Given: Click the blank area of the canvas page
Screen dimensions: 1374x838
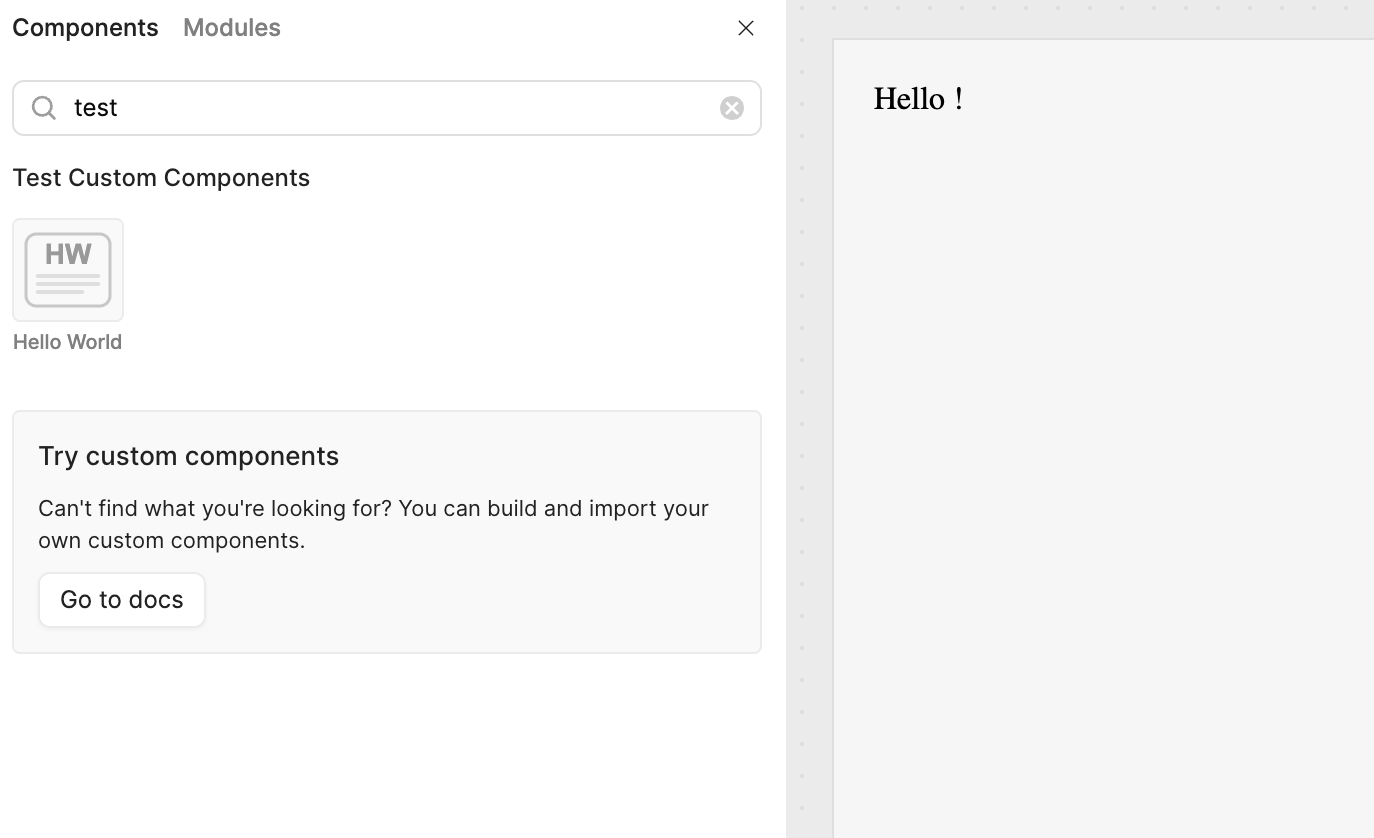Looking at the screenshot, I should (1100, 450).
